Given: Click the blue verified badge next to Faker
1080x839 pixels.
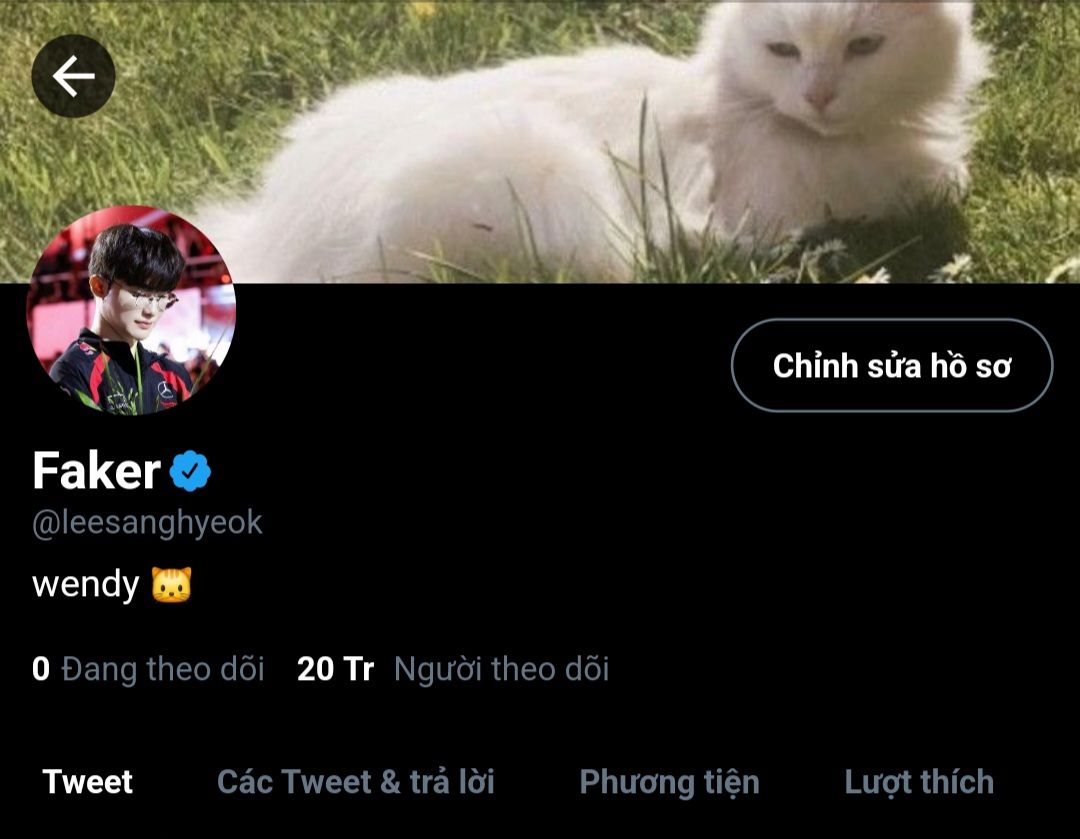Looking at the screenshot, I should [190, 471].
